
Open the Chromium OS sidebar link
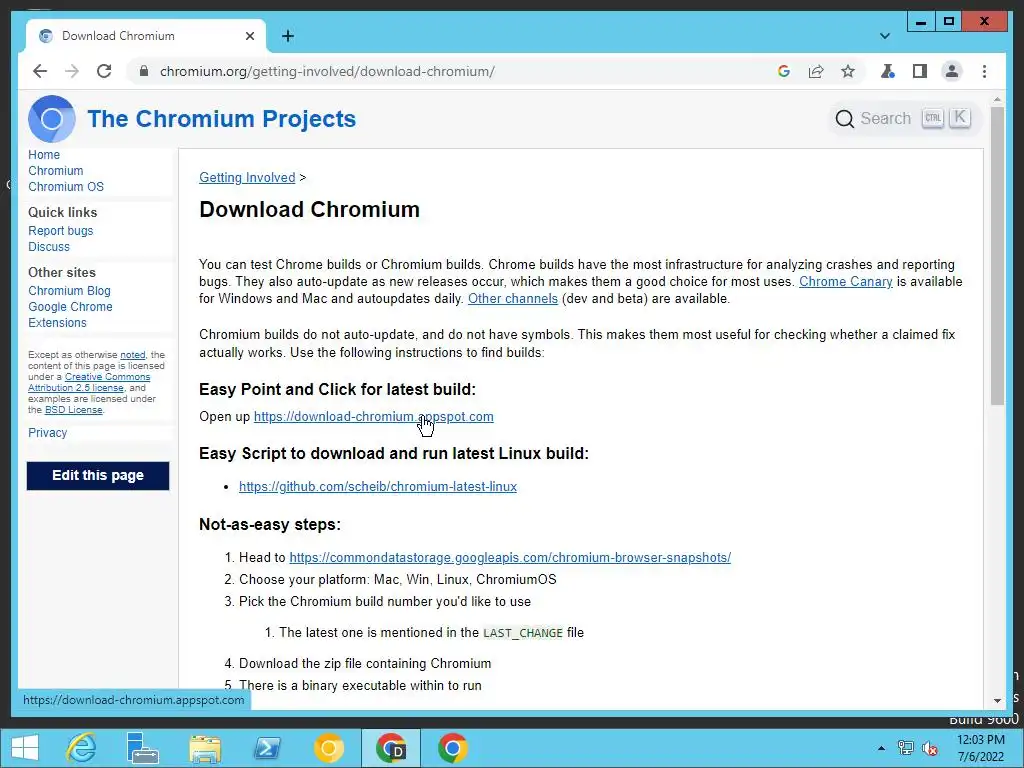66,187
